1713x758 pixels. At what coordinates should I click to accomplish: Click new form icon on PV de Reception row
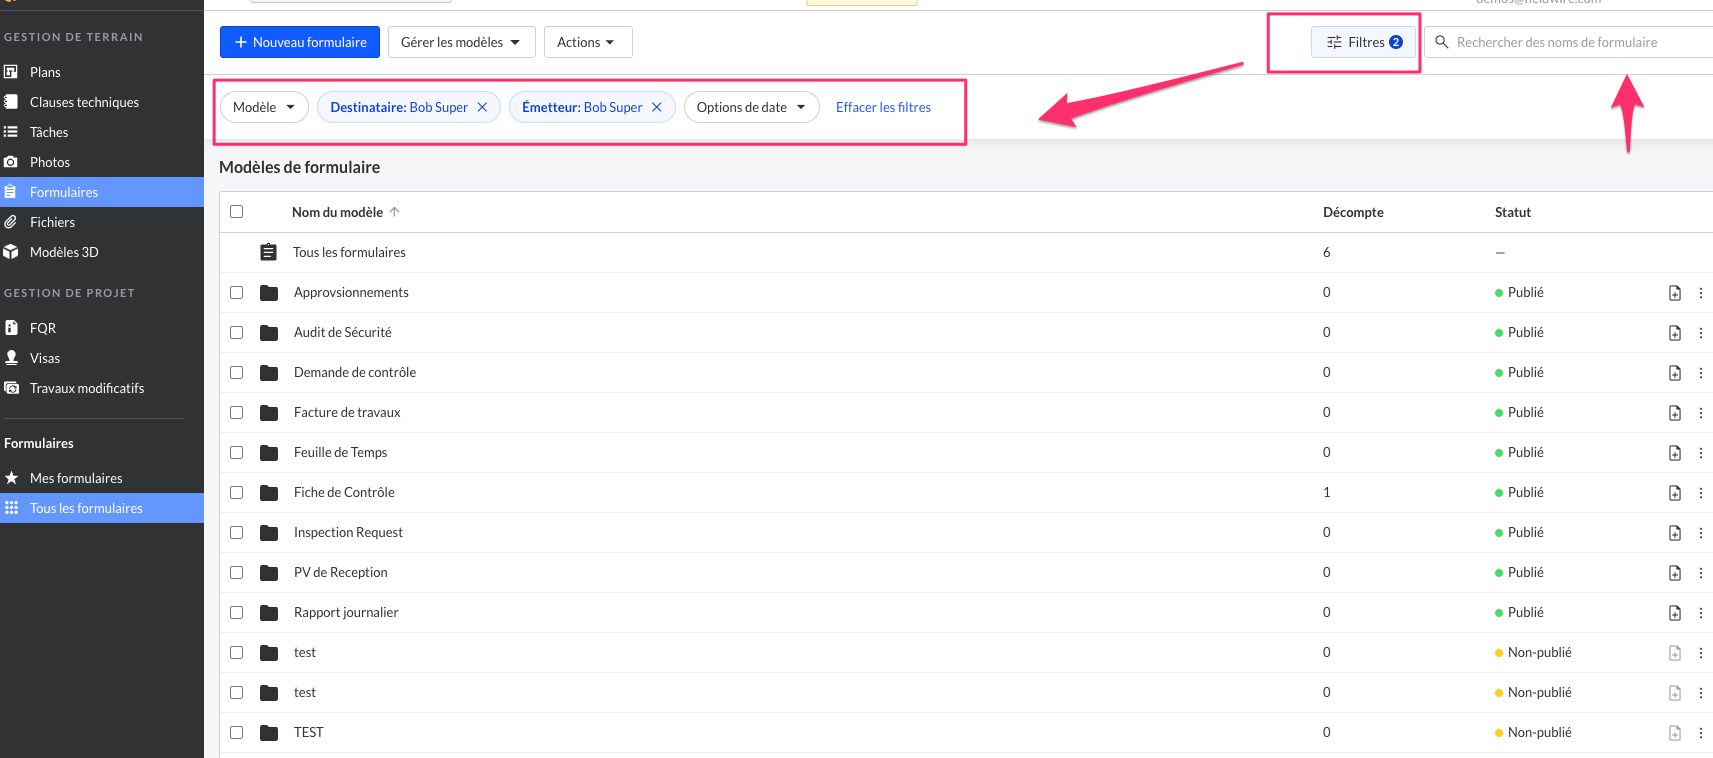click(1674, 573)
